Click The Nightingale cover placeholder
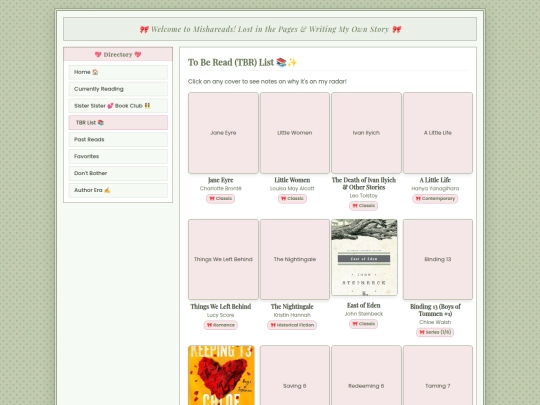Screen dimensions: 540x405 (x=295, y=259)
